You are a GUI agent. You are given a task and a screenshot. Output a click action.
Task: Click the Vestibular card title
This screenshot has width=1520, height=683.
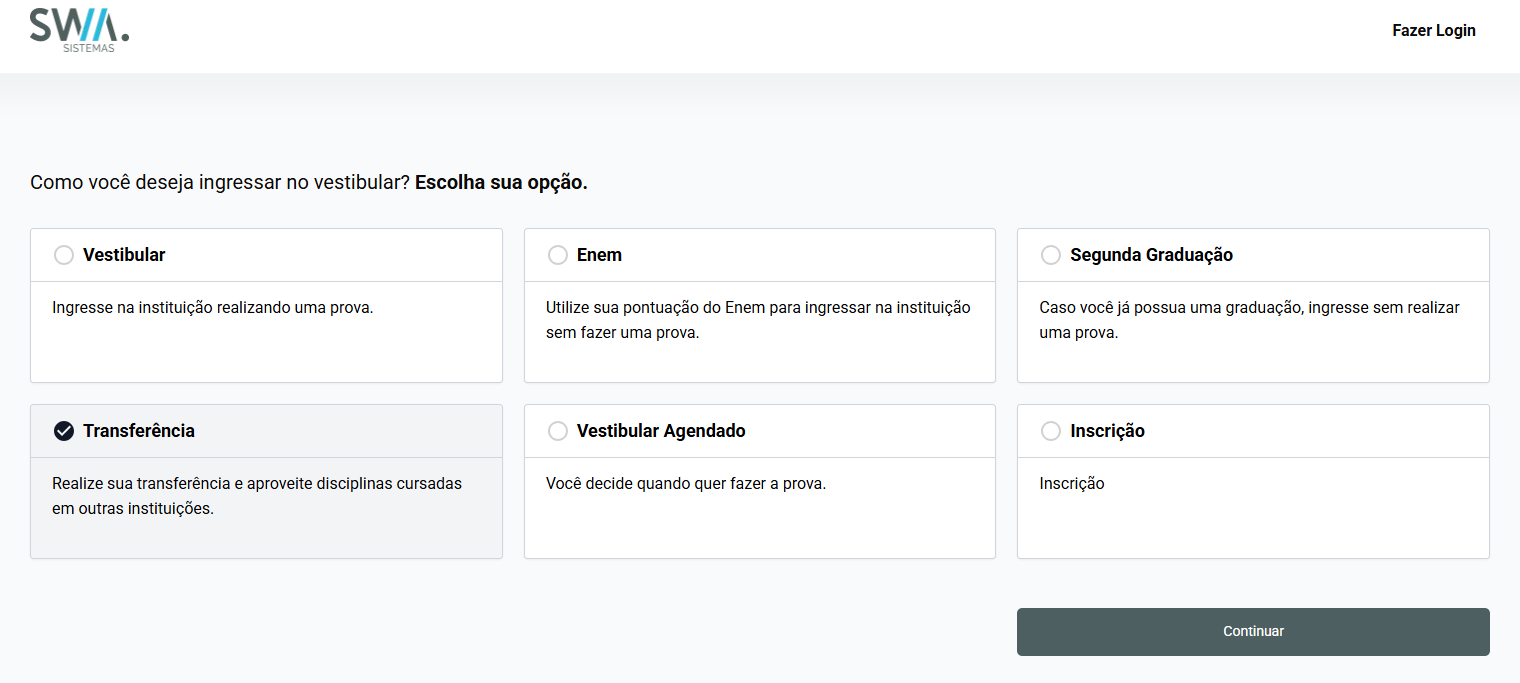click(x=124, y=255)
